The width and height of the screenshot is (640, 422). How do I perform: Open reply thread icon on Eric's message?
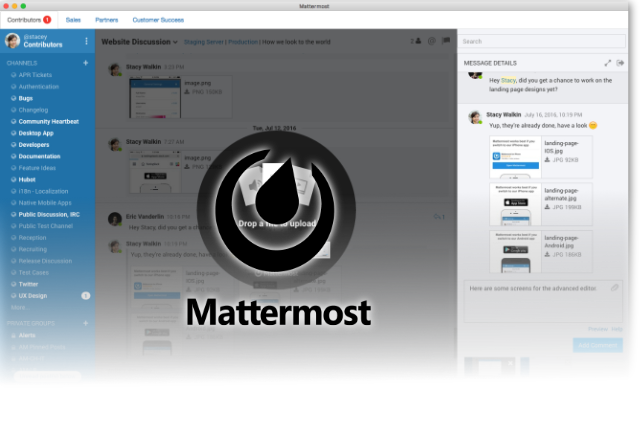pos(439,217)
